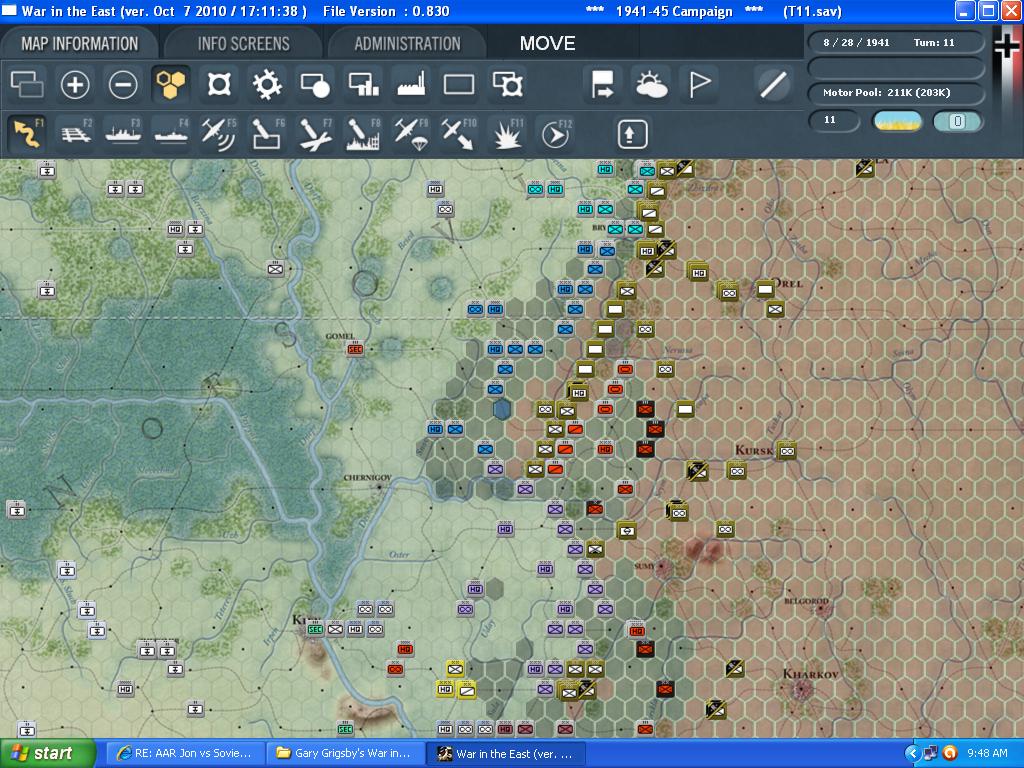
Task: Select F1 Move mode icon
Action: tap(27, 133)
